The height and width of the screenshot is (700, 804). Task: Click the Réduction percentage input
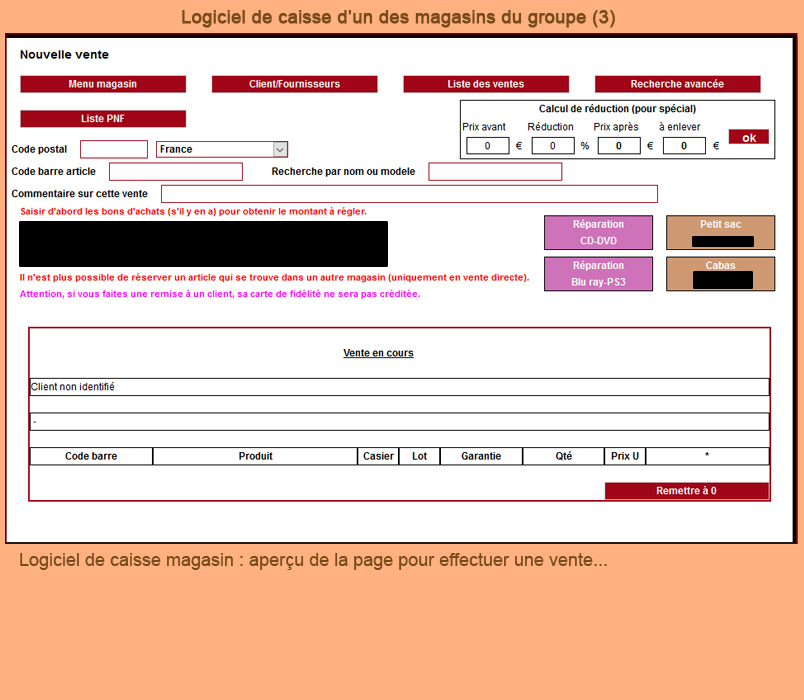[x=553, y=146]
